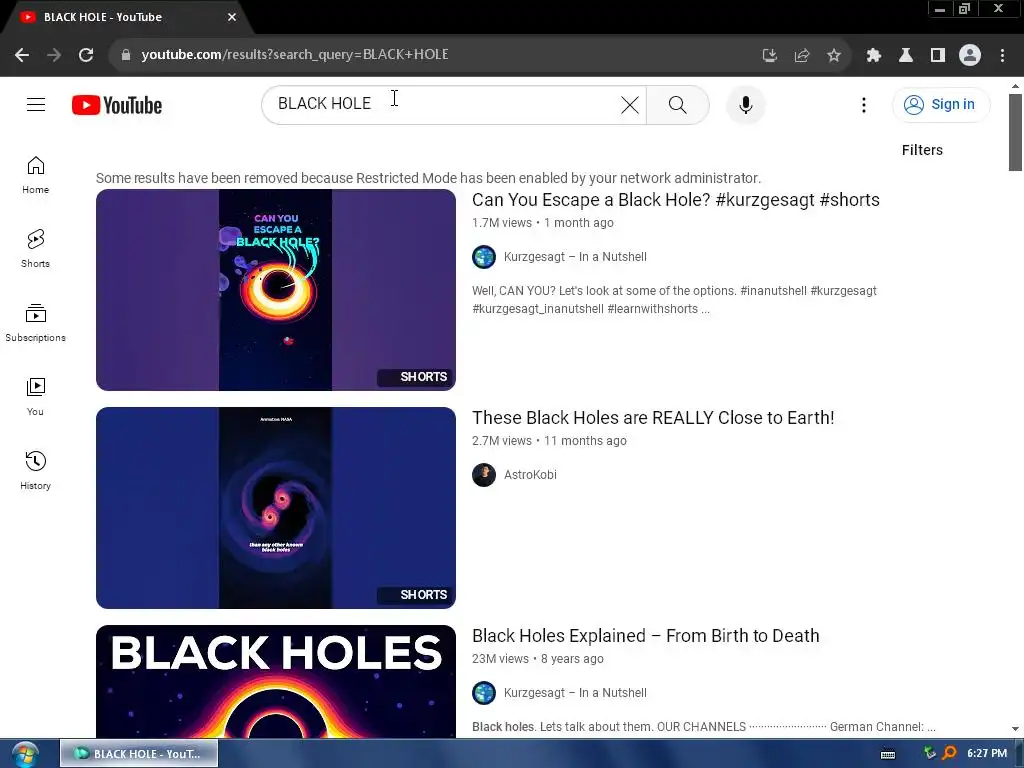Open "These Black Holes are REALLY Close to Earth!"

653,418
